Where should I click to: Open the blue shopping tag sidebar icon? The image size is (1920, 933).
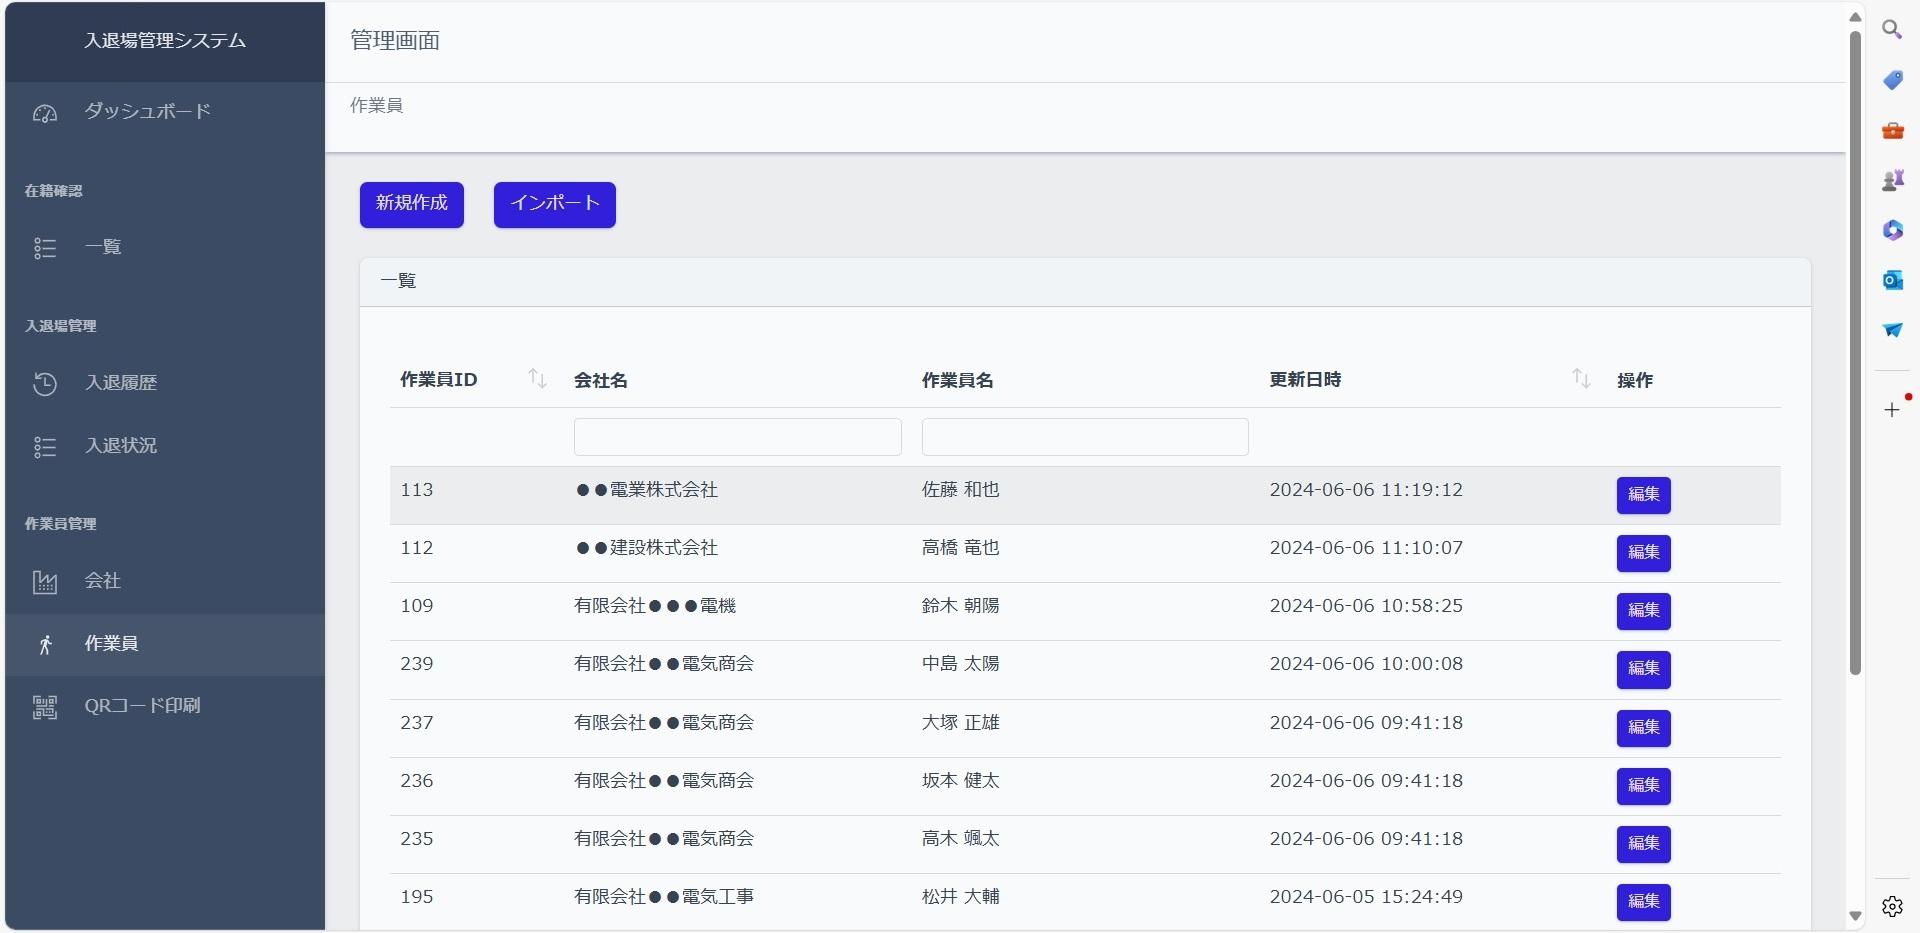pos(1892,80)
